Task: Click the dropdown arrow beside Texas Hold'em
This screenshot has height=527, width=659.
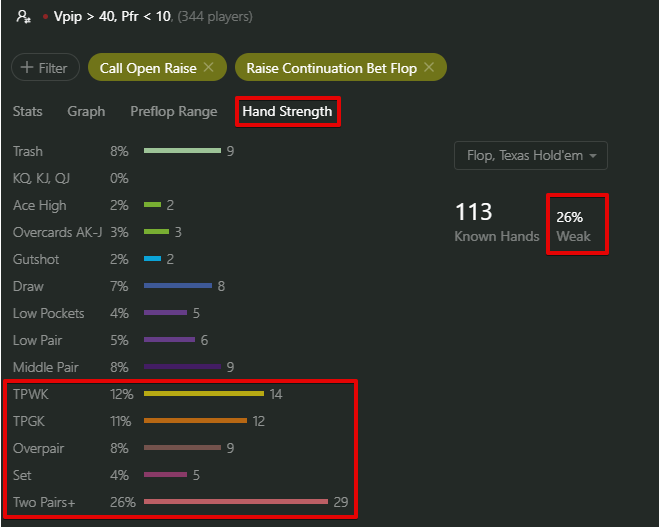Action: [593, 156]
